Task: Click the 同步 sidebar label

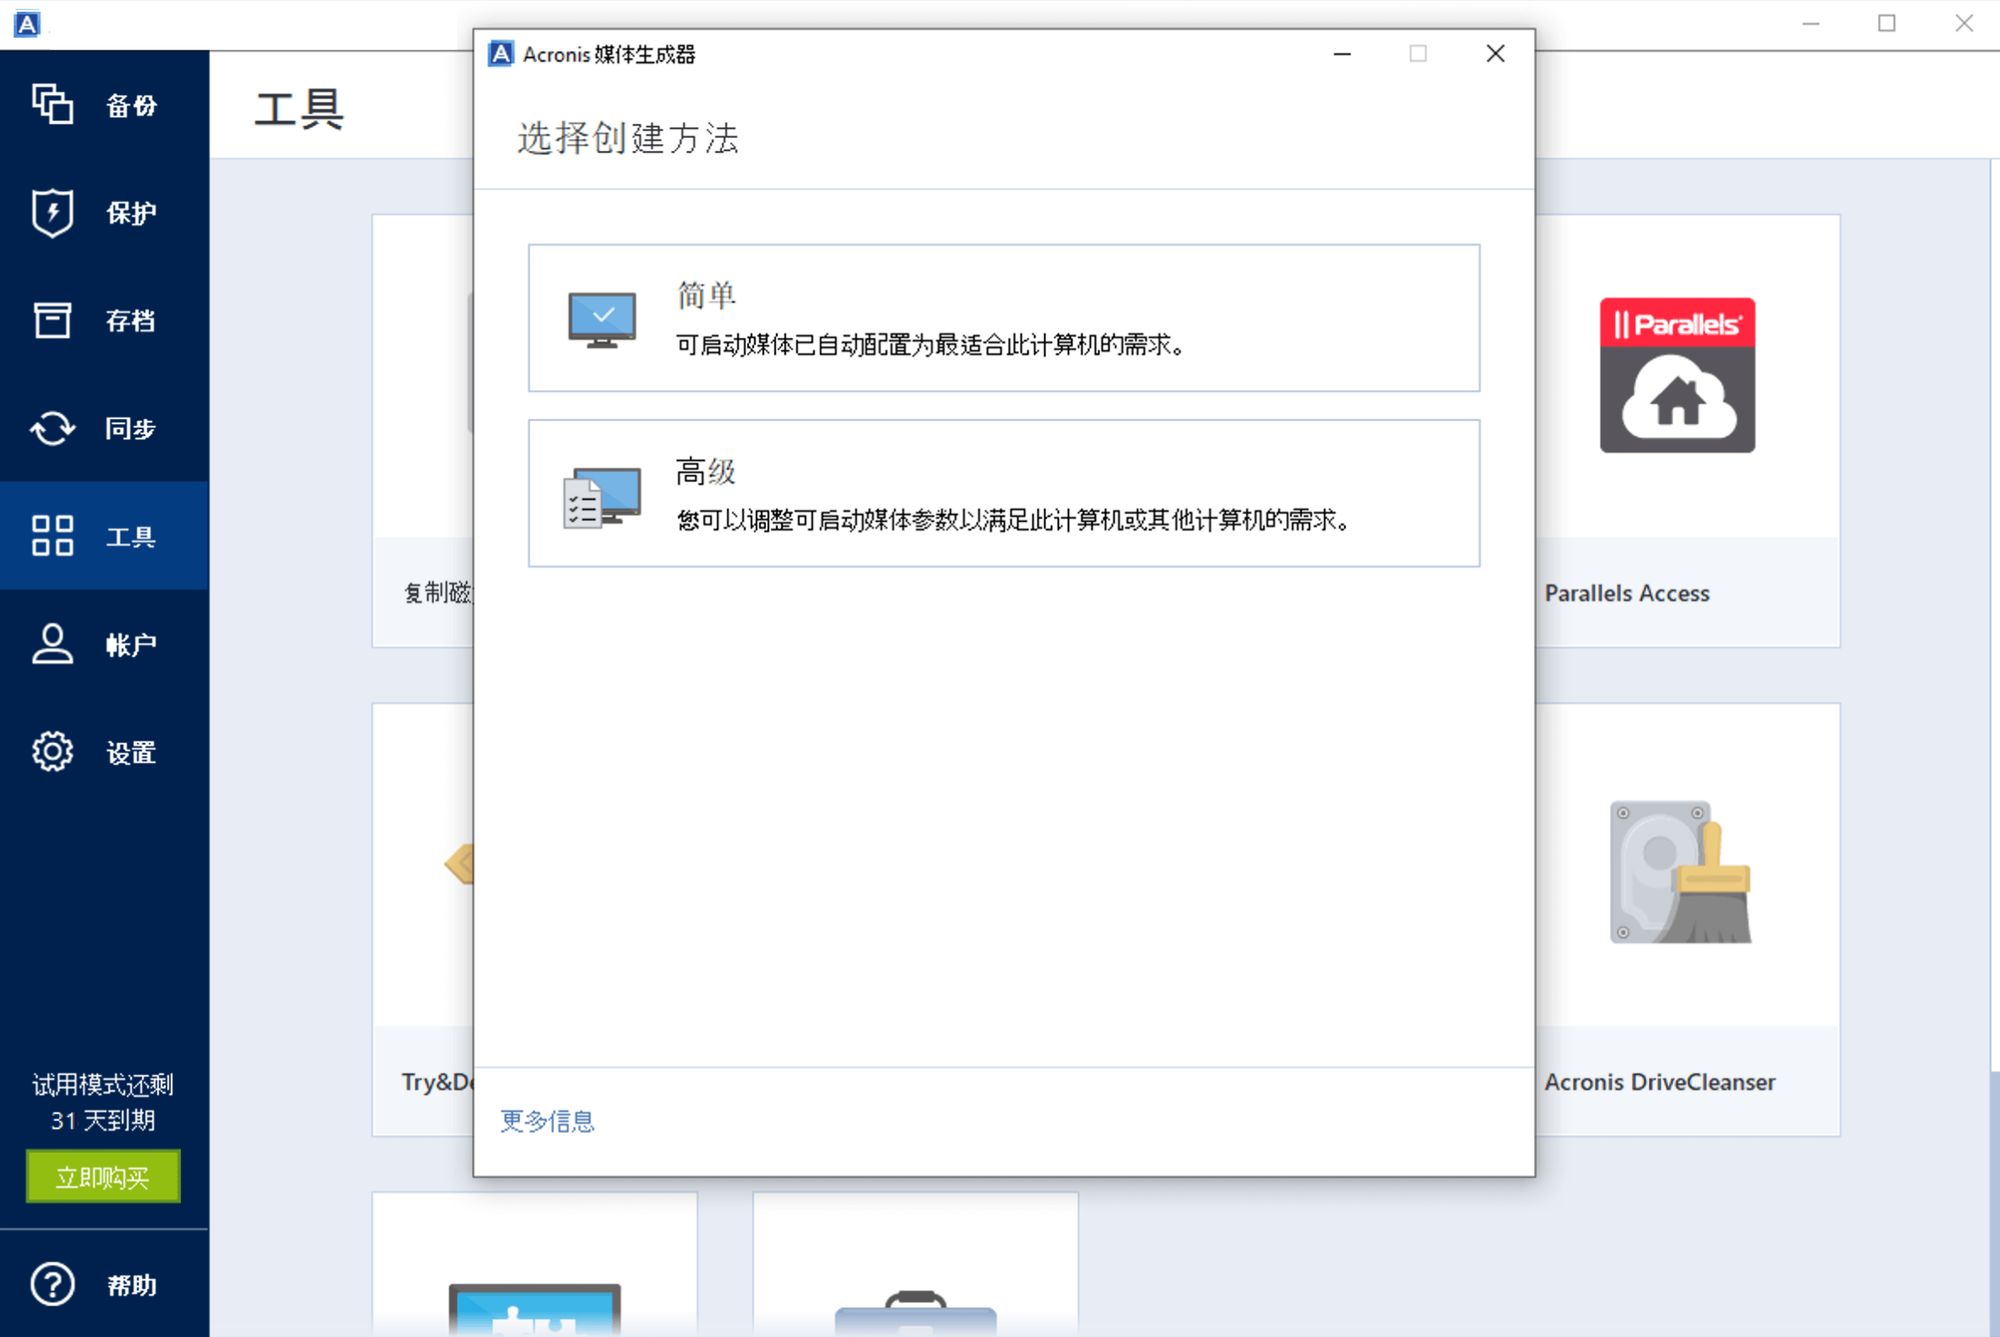Action: (x=131, y=429)
